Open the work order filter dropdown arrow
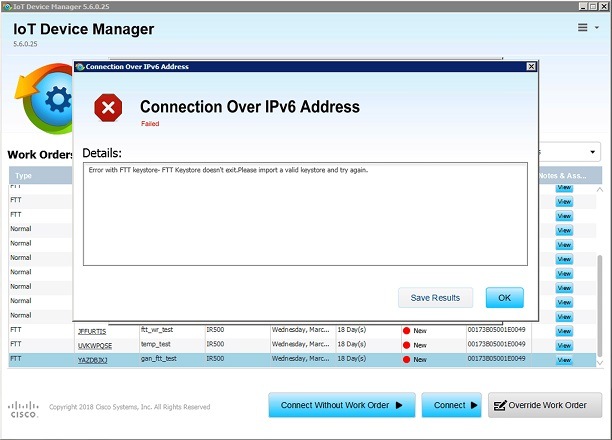 point(592,152)
